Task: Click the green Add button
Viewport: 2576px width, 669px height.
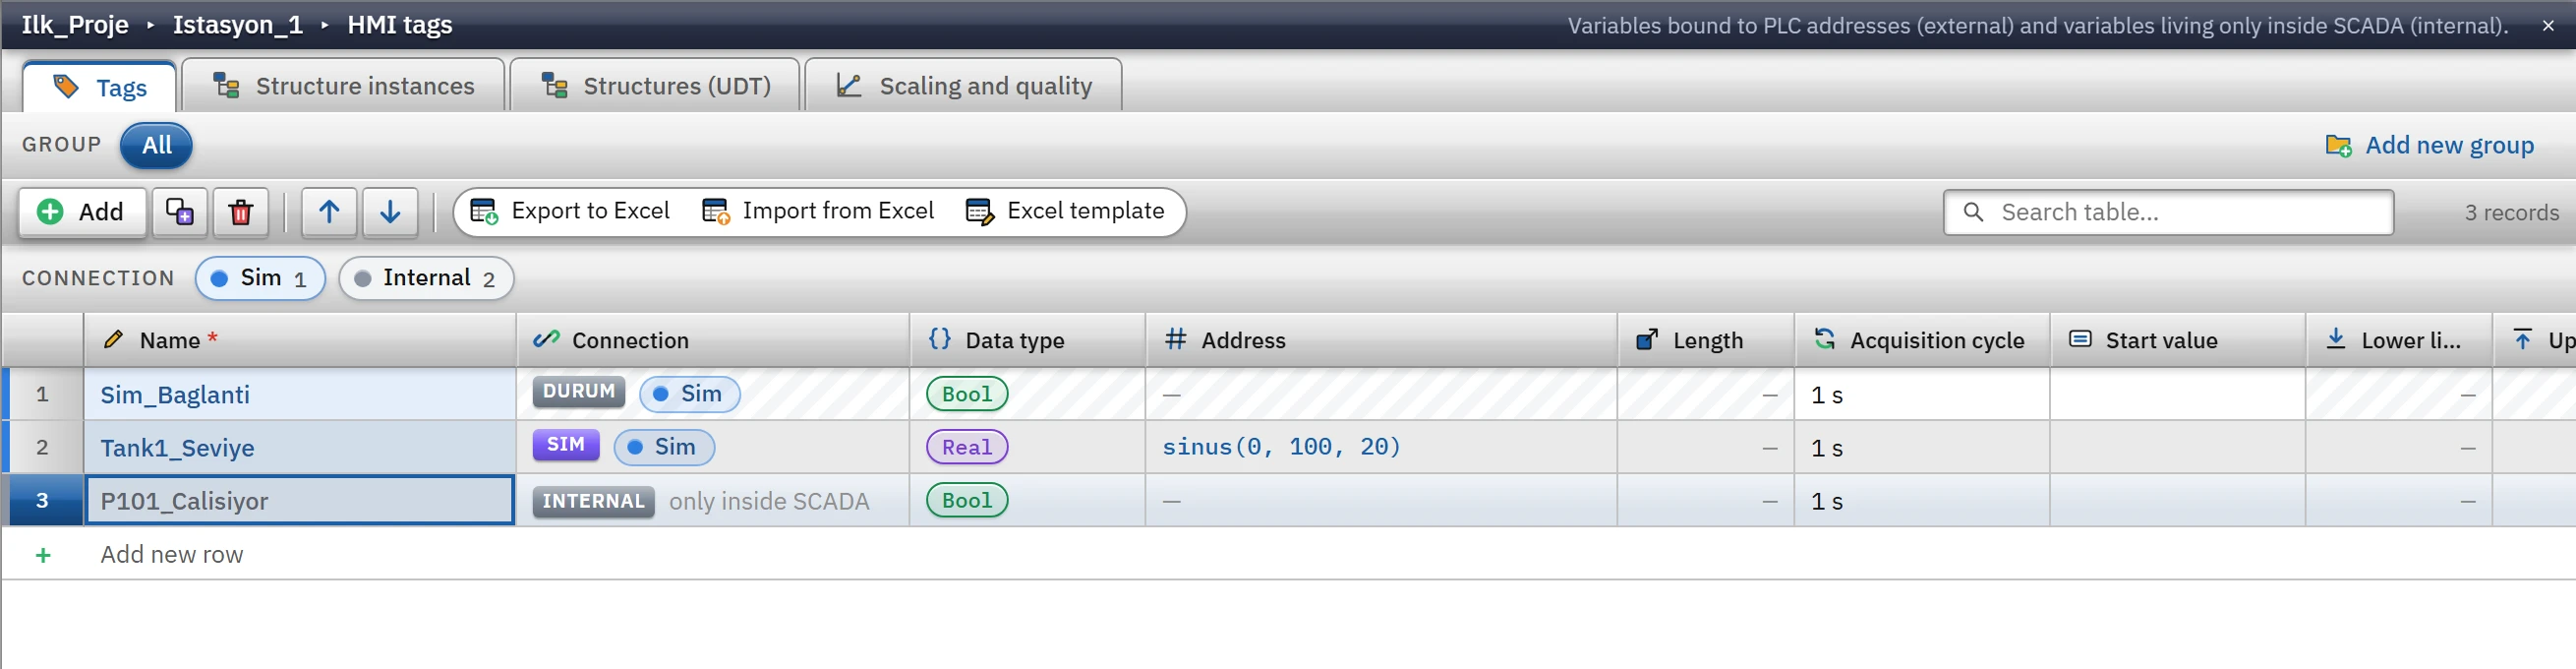Action: coord(82,212)
